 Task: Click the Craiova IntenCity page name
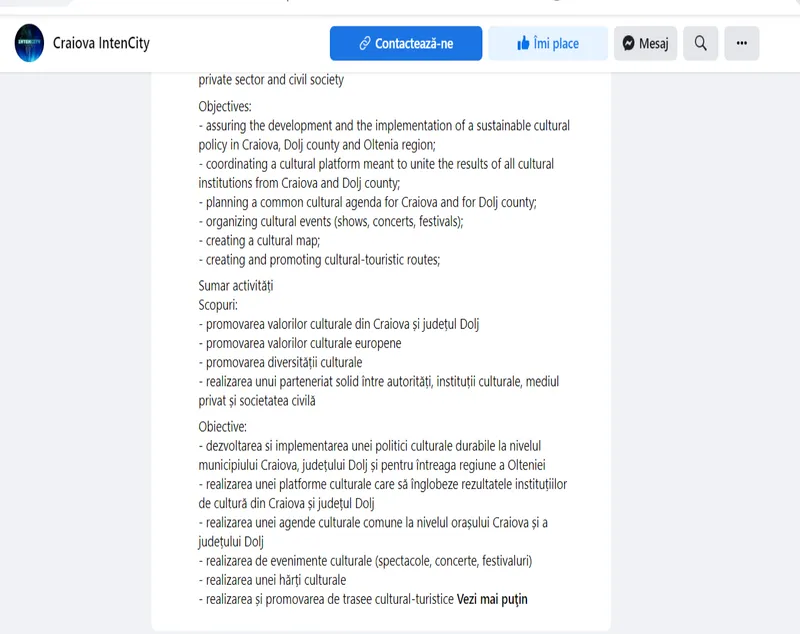point(102,44)
